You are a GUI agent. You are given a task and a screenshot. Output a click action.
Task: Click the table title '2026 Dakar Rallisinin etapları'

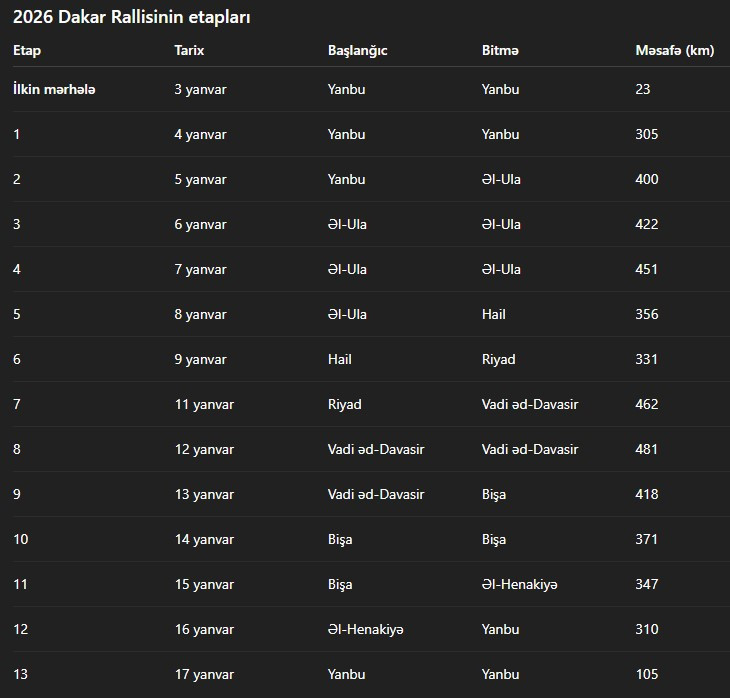click(132, 18)
